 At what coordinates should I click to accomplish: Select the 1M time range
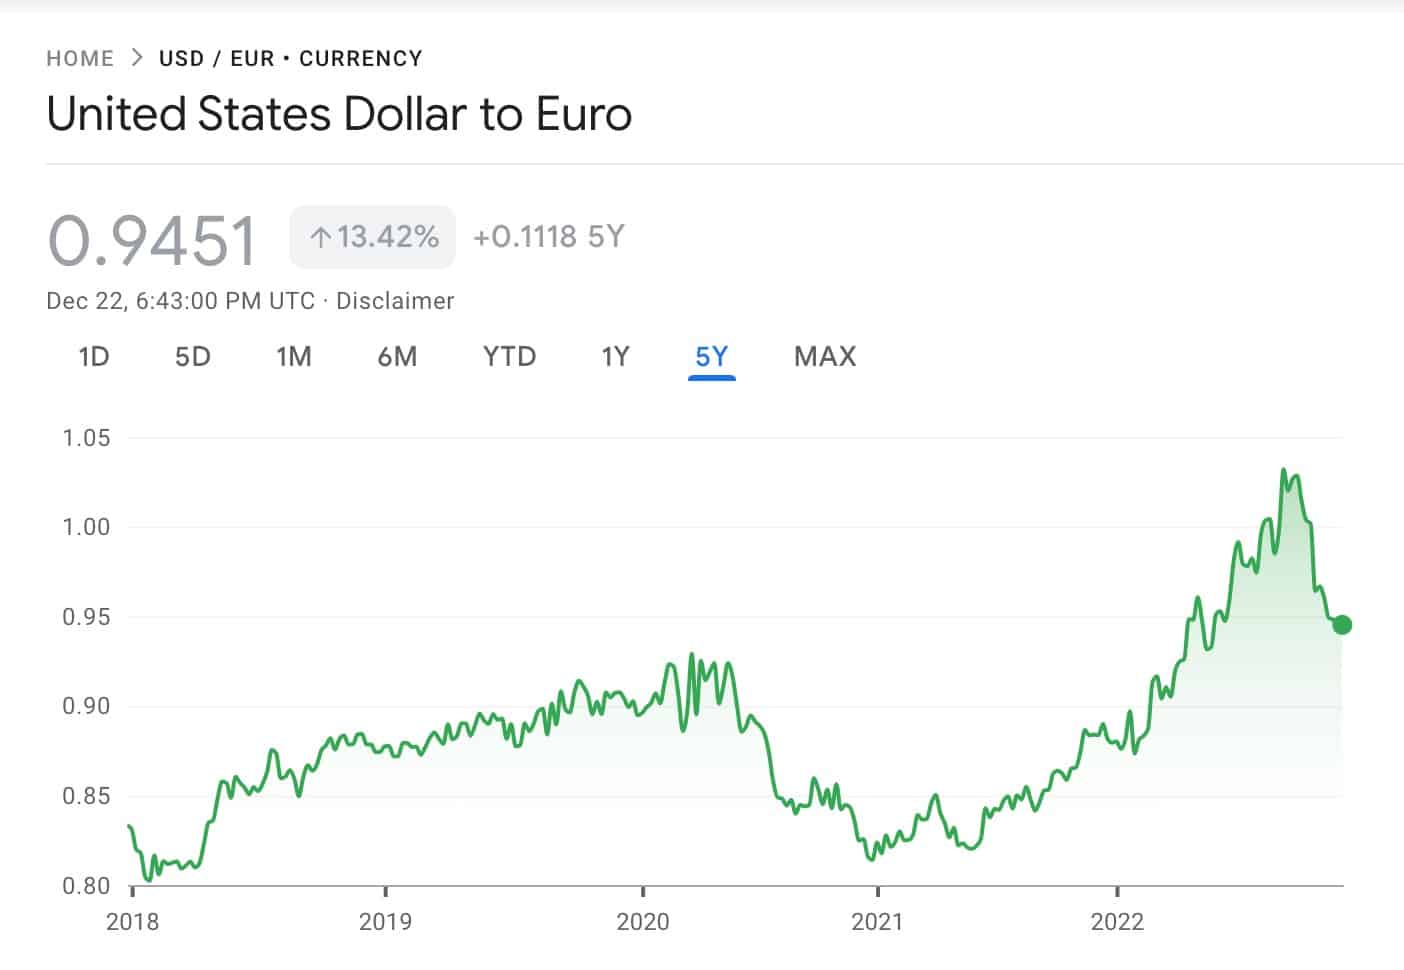click(294, 357)
